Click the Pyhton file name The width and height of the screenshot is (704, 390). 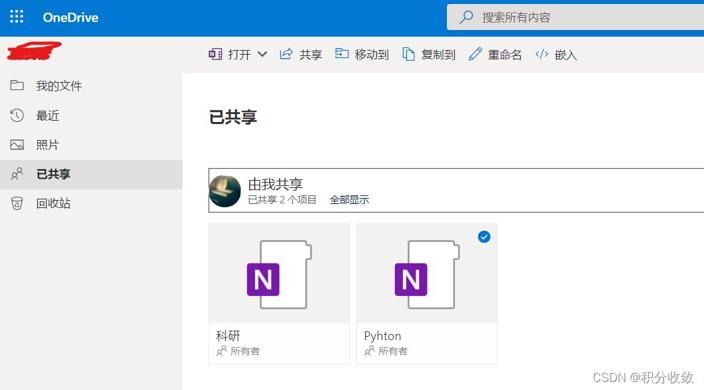(383, 336)
